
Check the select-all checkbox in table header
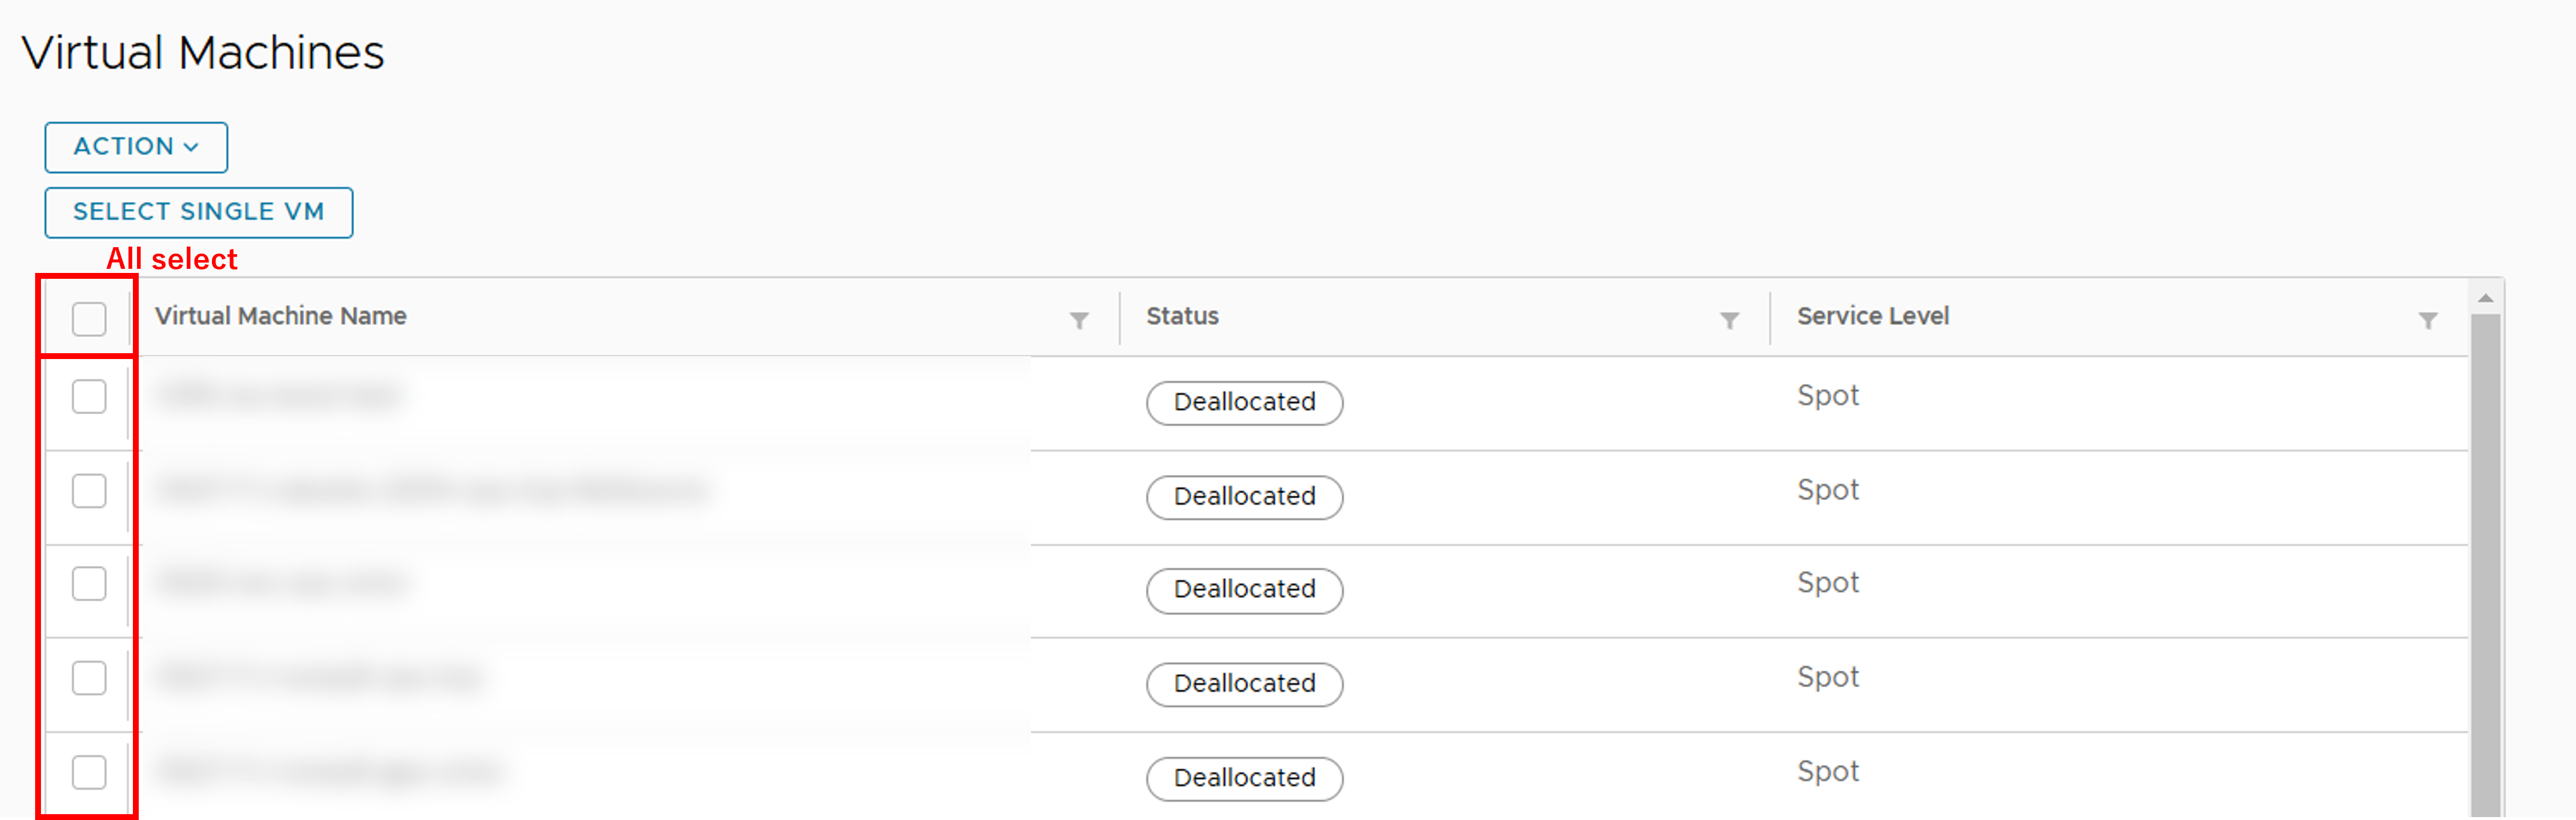[x=89, y=319]
